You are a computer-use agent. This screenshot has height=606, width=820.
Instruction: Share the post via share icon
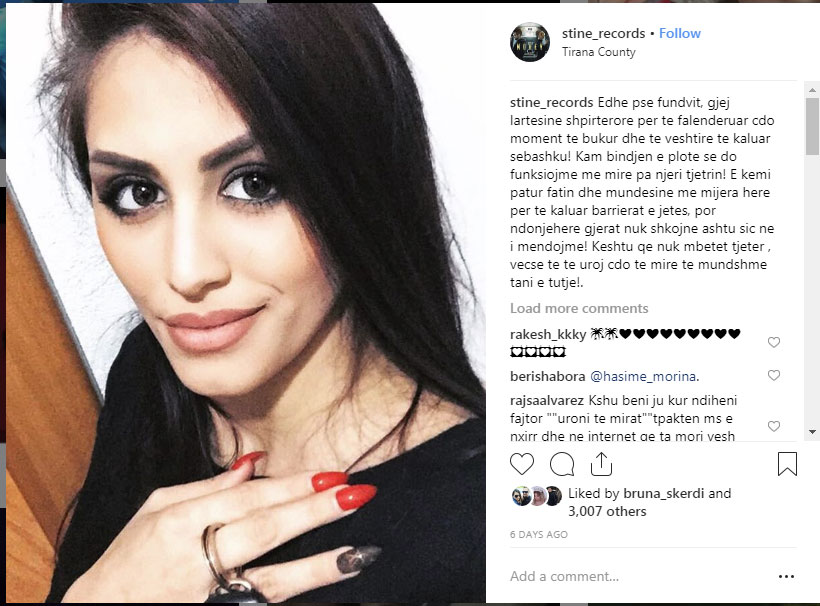[601, 464]
